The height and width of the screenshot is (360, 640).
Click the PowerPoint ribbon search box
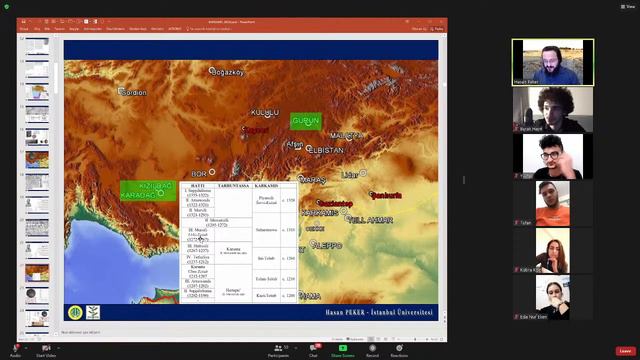pos(209,29)
